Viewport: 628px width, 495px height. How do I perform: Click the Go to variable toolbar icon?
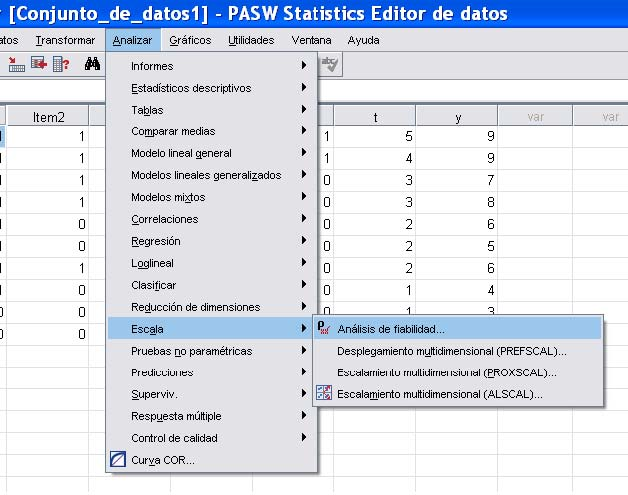click(39, 64)
